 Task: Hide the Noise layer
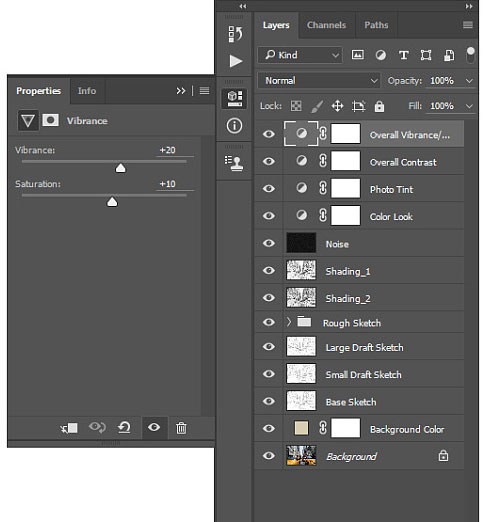coord(269,243)
